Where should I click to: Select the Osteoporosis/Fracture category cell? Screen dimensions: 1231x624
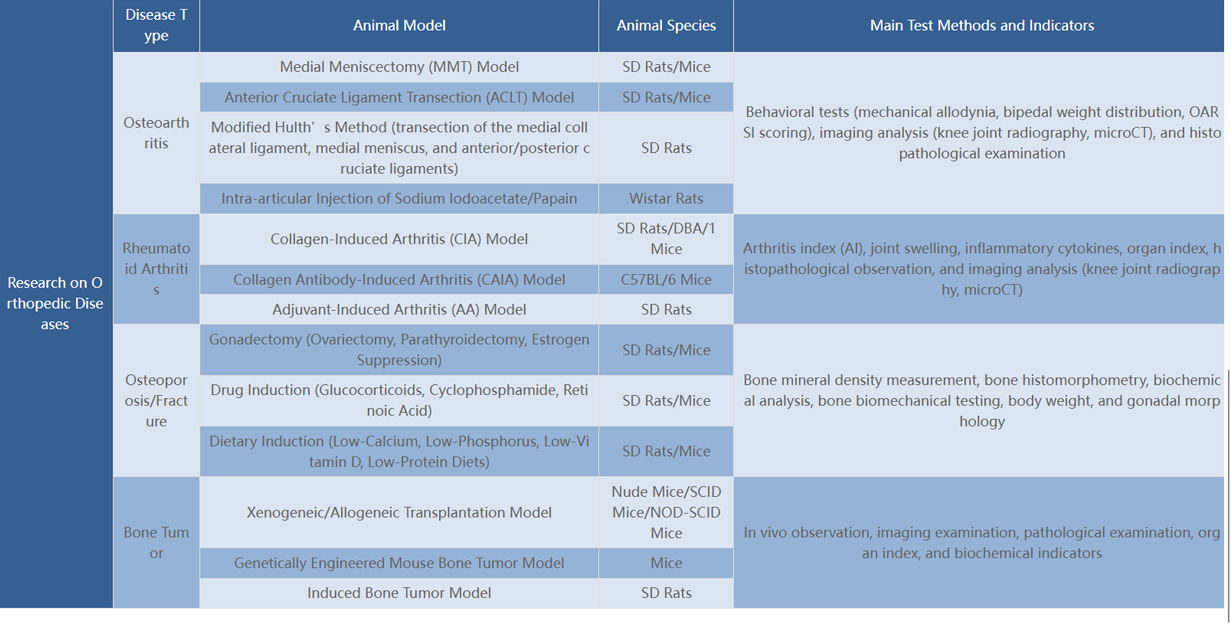coord(156,401)
